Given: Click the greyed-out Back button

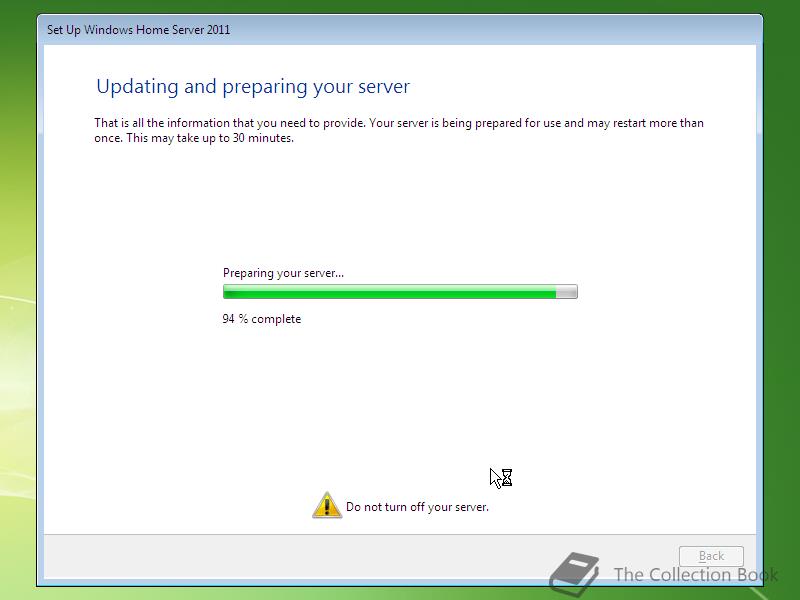Looking at the screenshot, I should pos(711,556).
